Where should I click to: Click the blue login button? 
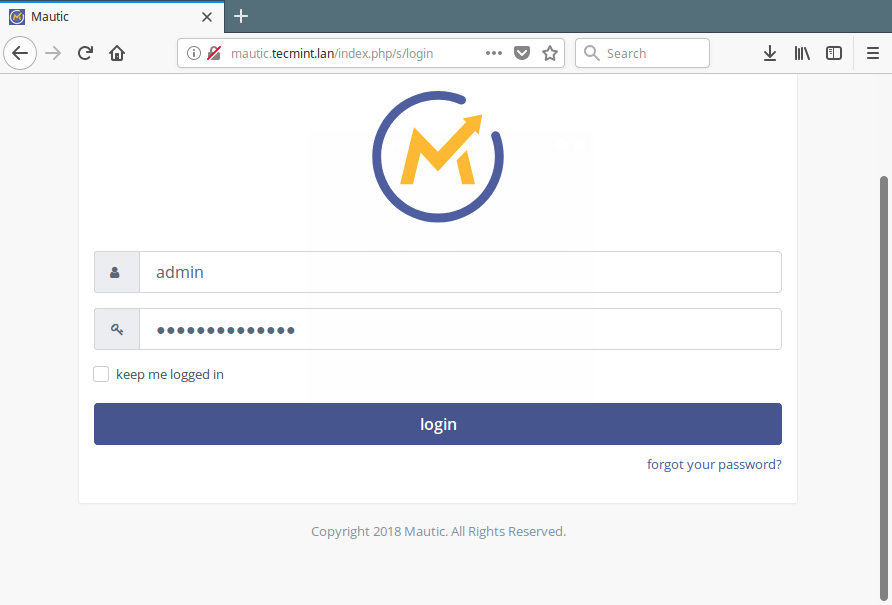click(438, 424)
